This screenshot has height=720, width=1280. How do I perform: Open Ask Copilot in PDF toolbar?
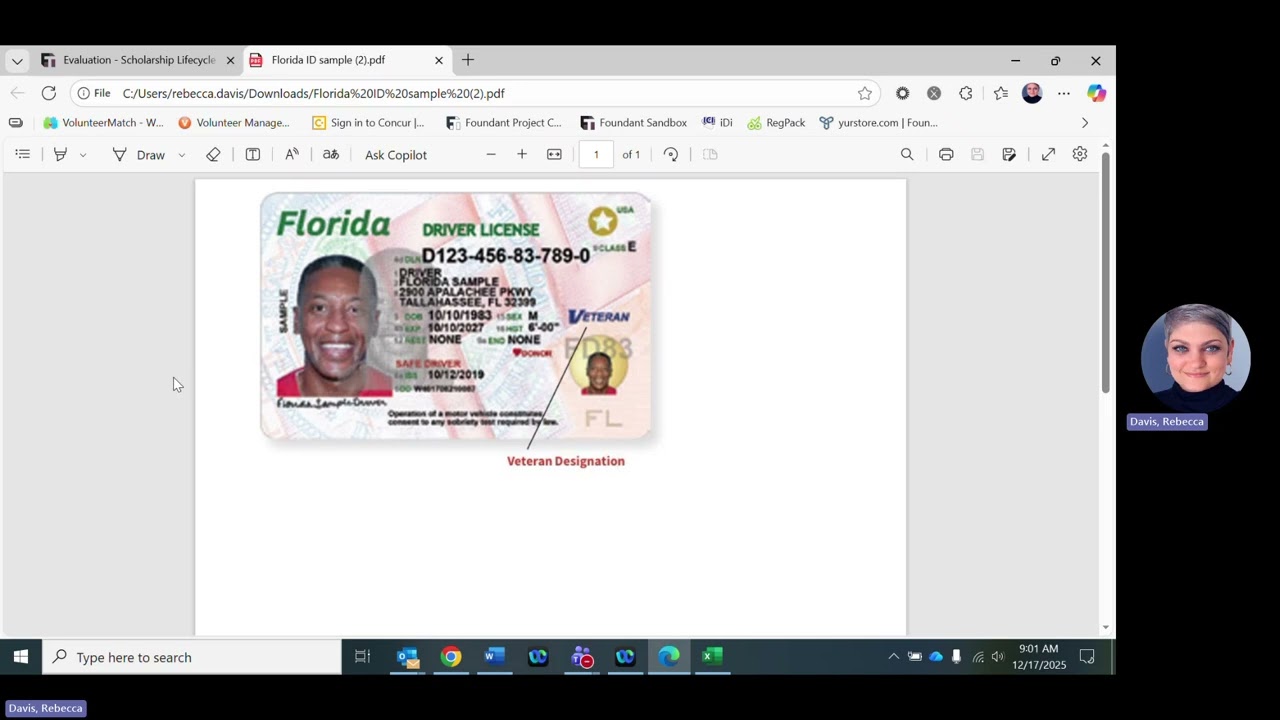tap(396, 155)
